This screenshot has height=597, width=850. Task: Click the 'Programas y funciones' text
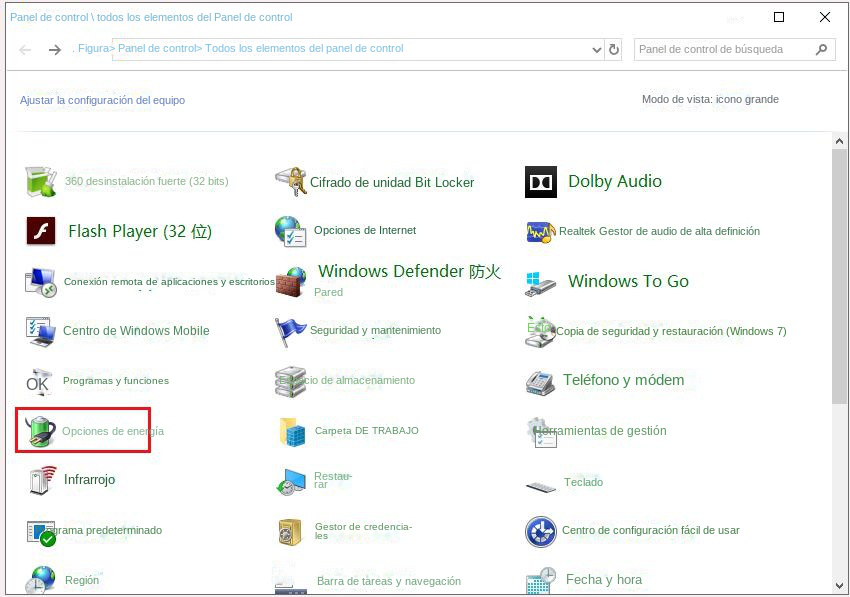(116, 381)
